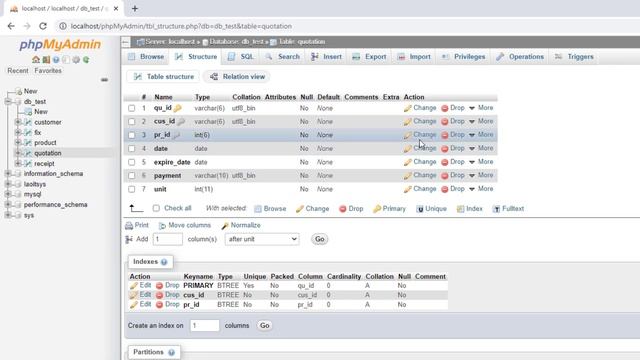Tick checkbox for date row

pyautogui.click(x=131, y=149)
